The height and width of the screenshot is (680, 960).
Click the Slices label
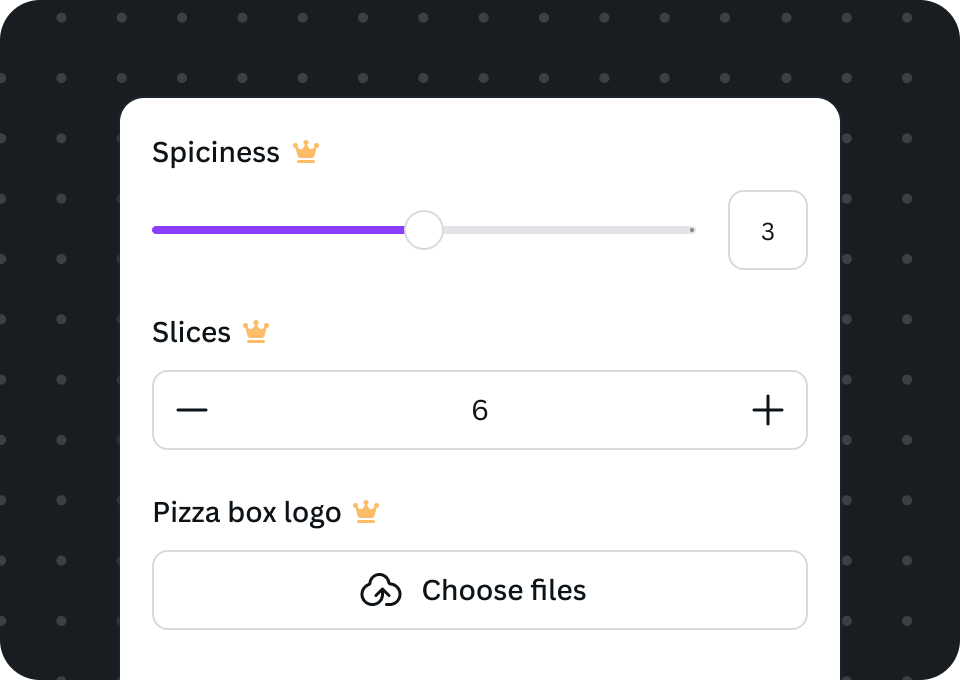[192, 332]
